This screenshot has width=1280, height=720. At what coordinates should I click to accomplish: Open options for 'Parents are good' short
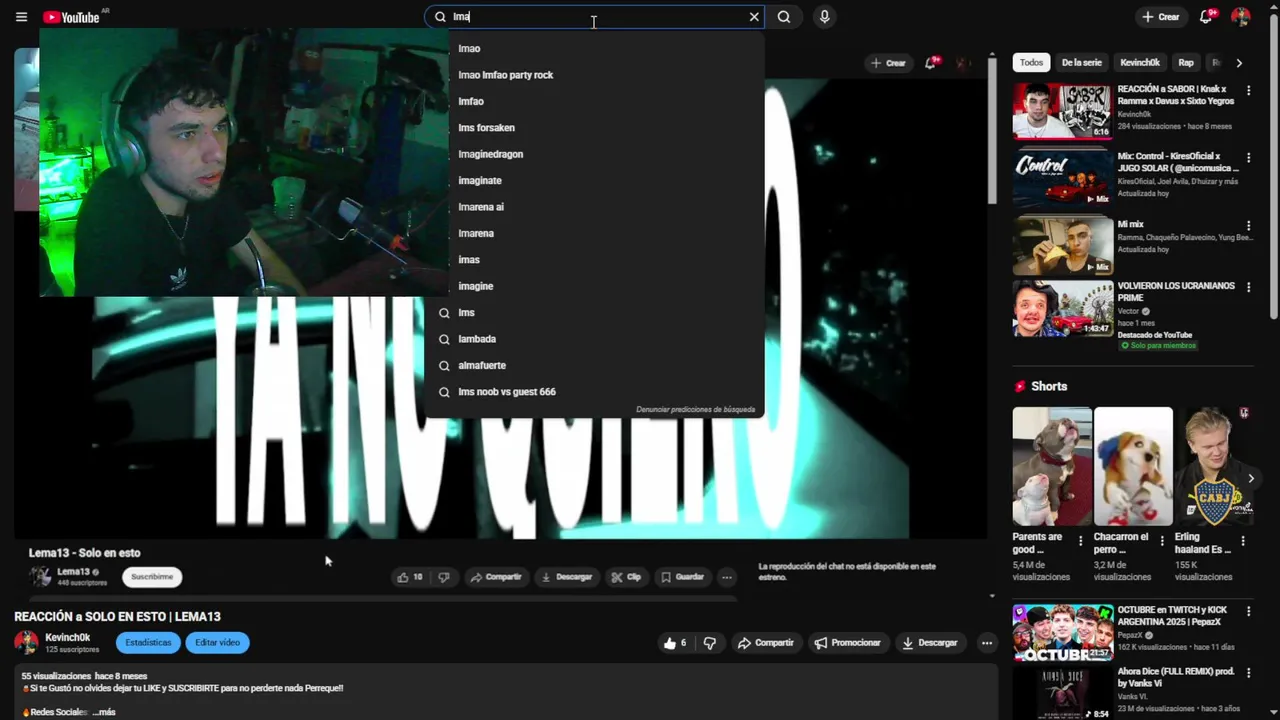pos(1080,541)
